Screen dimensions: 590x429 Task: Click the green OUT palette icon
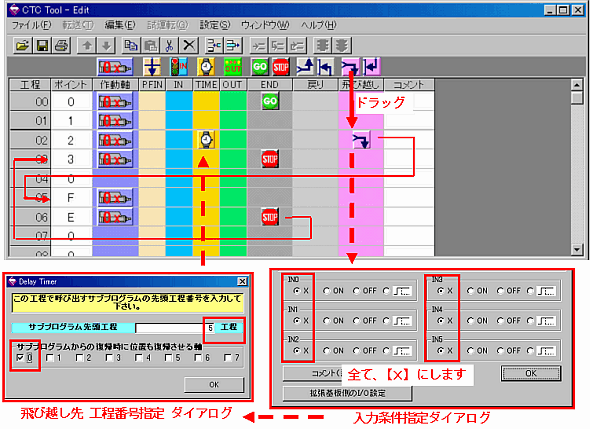(x=233, y=67)
